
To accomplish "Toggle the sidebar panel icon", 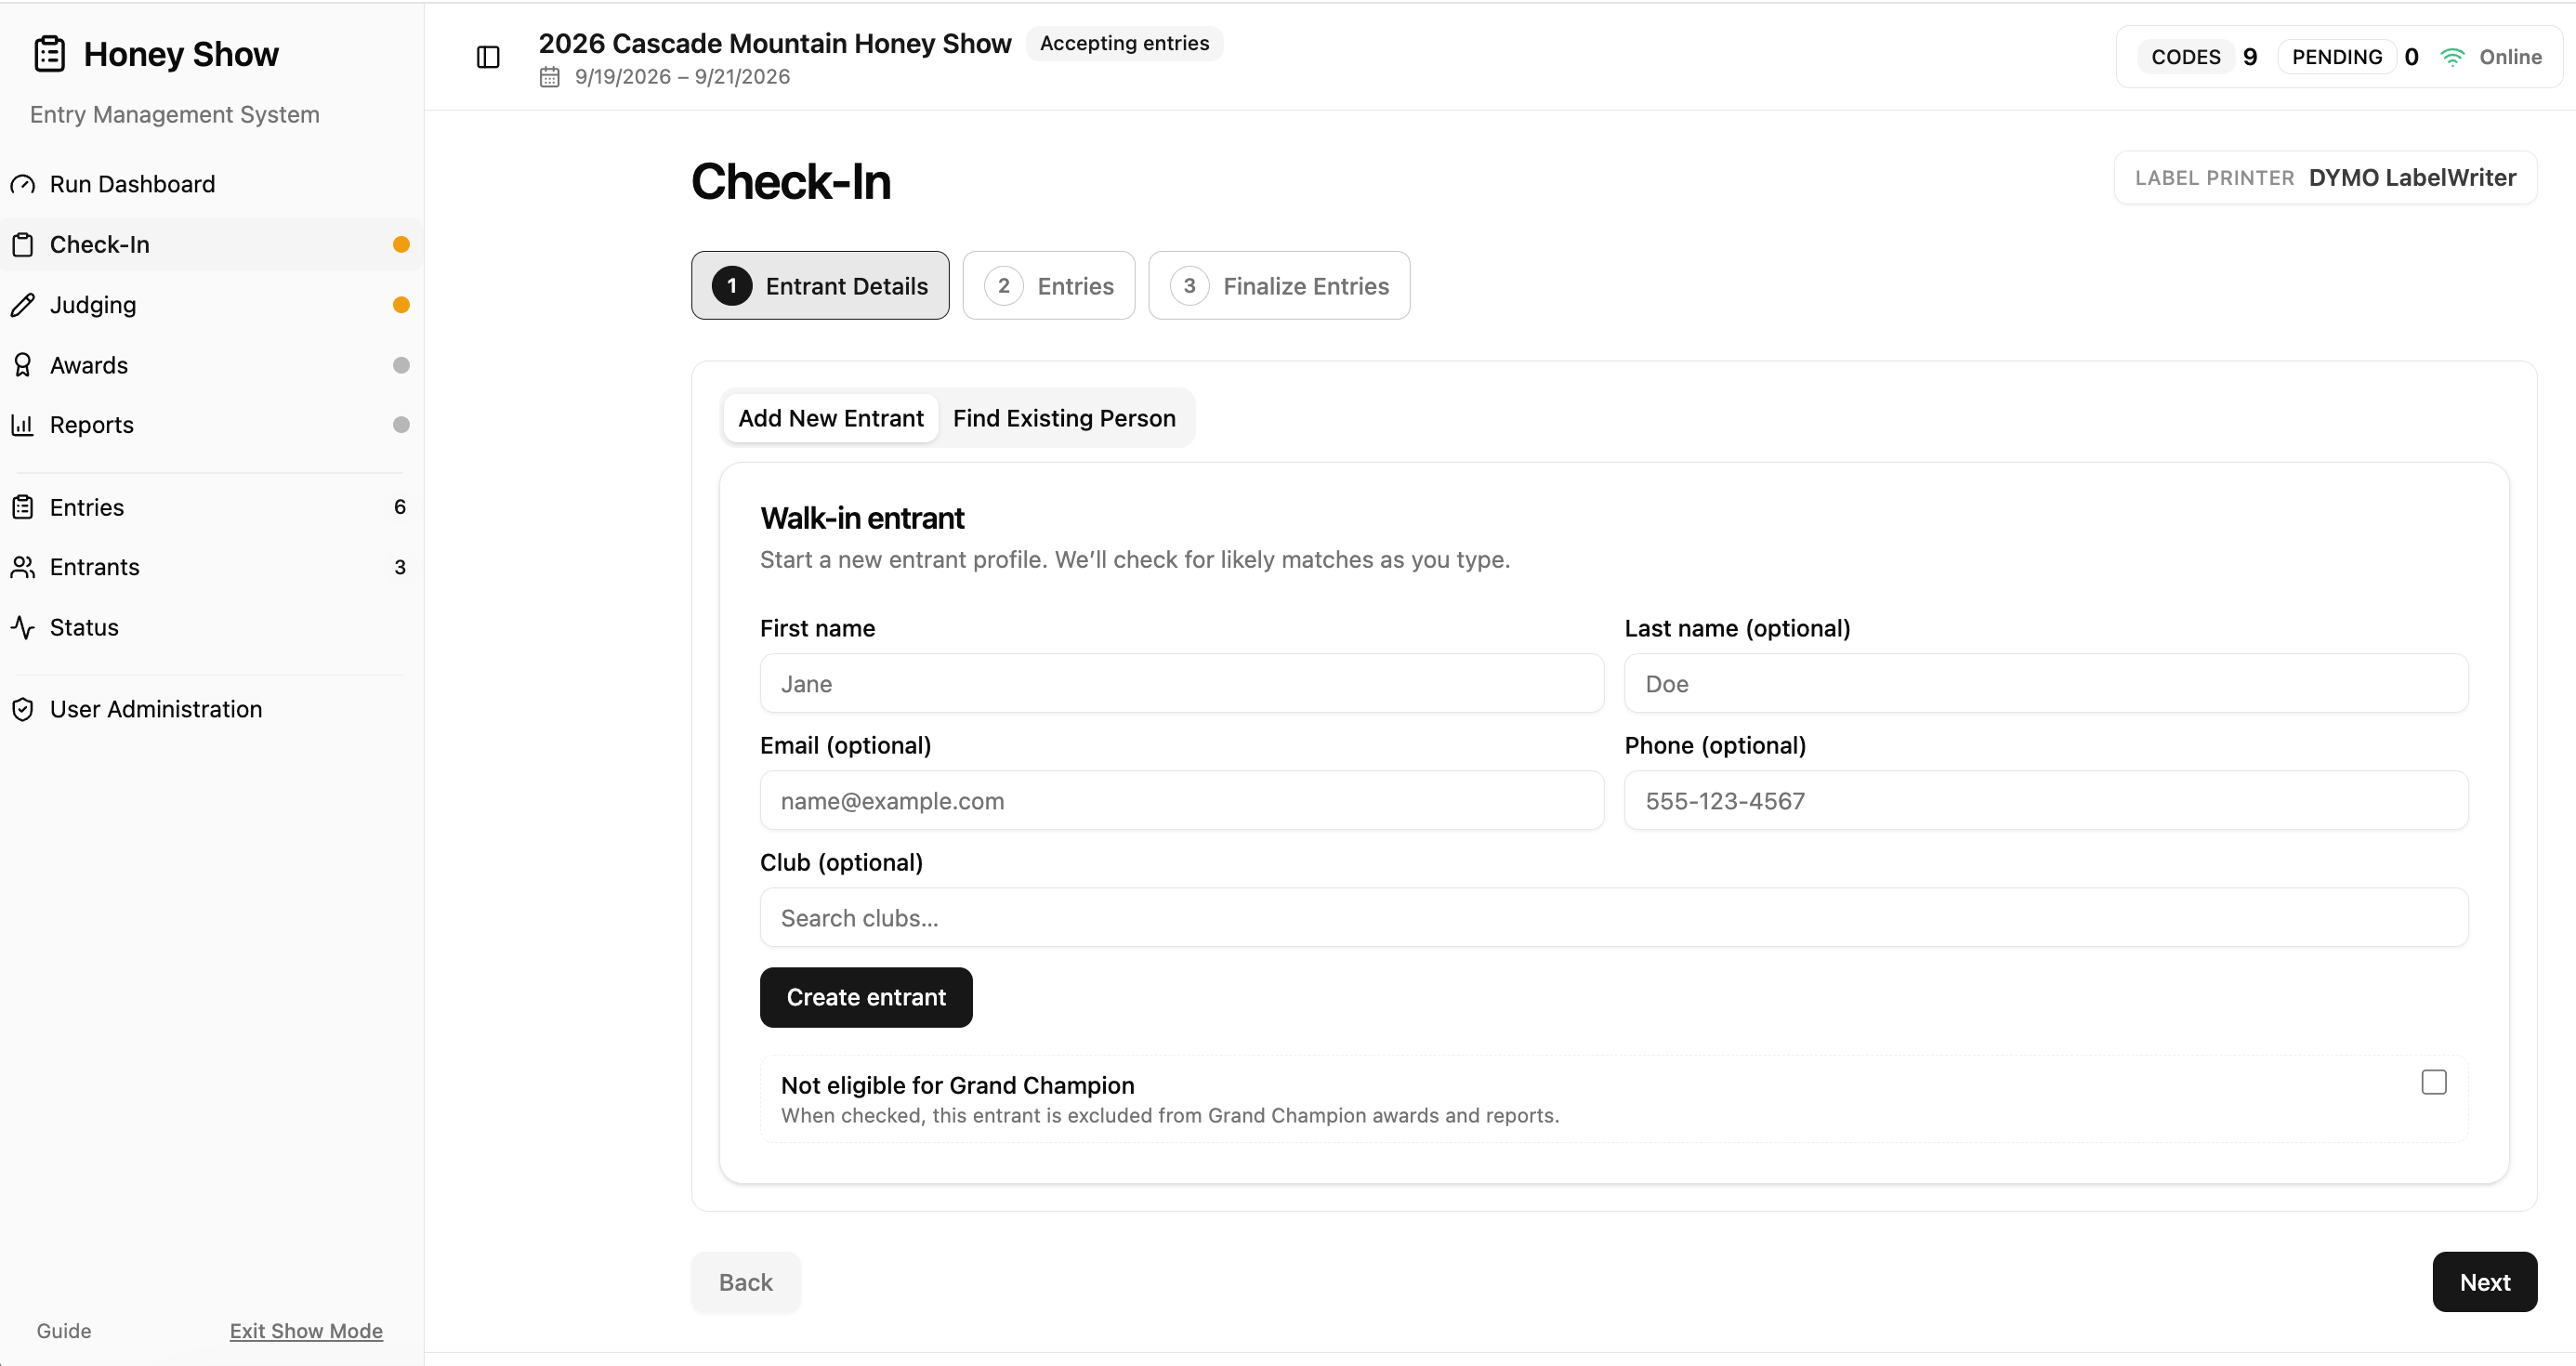I will (x=488, y=57).
